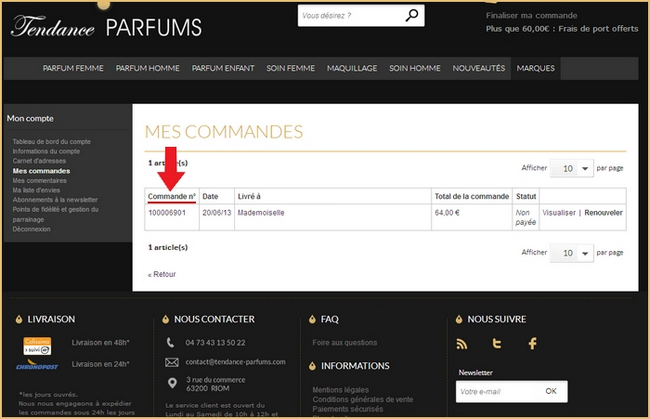The width and height of the screenshot is (650, 419).
Task: Open the Facebook icon under Nous suivre
Action: click(x=533, y=344)
